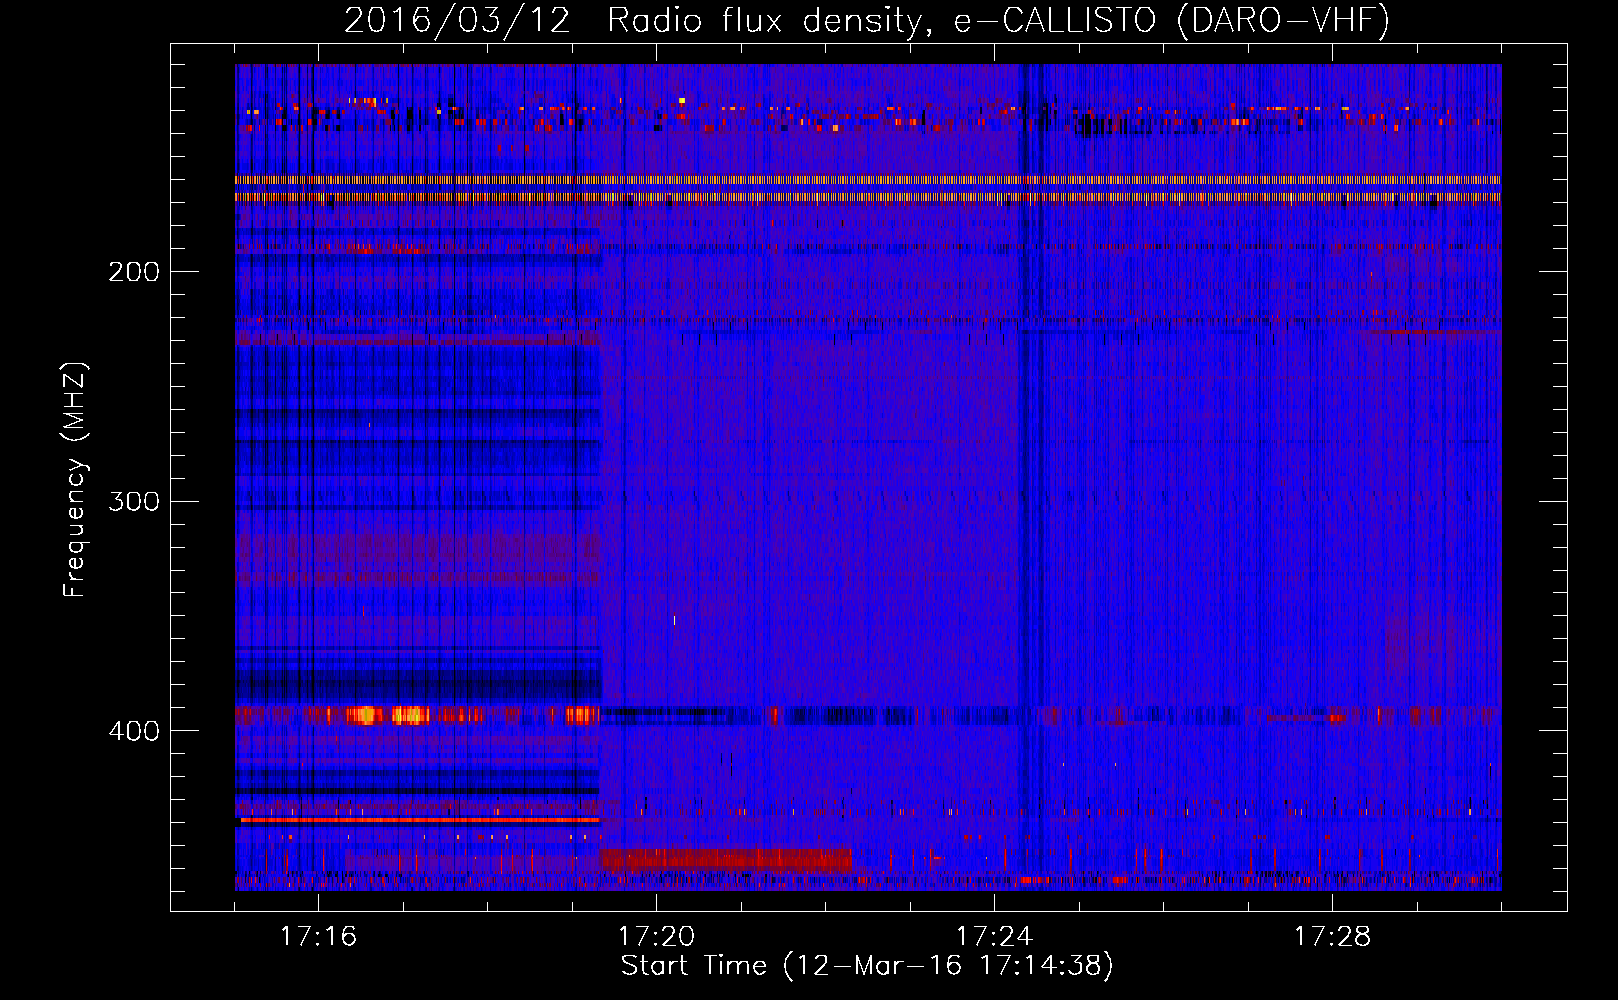Click the '200' frequency tick label
Image resolution: width=1618 pixels, height=1000 pixels.
(x=134, y=272)
